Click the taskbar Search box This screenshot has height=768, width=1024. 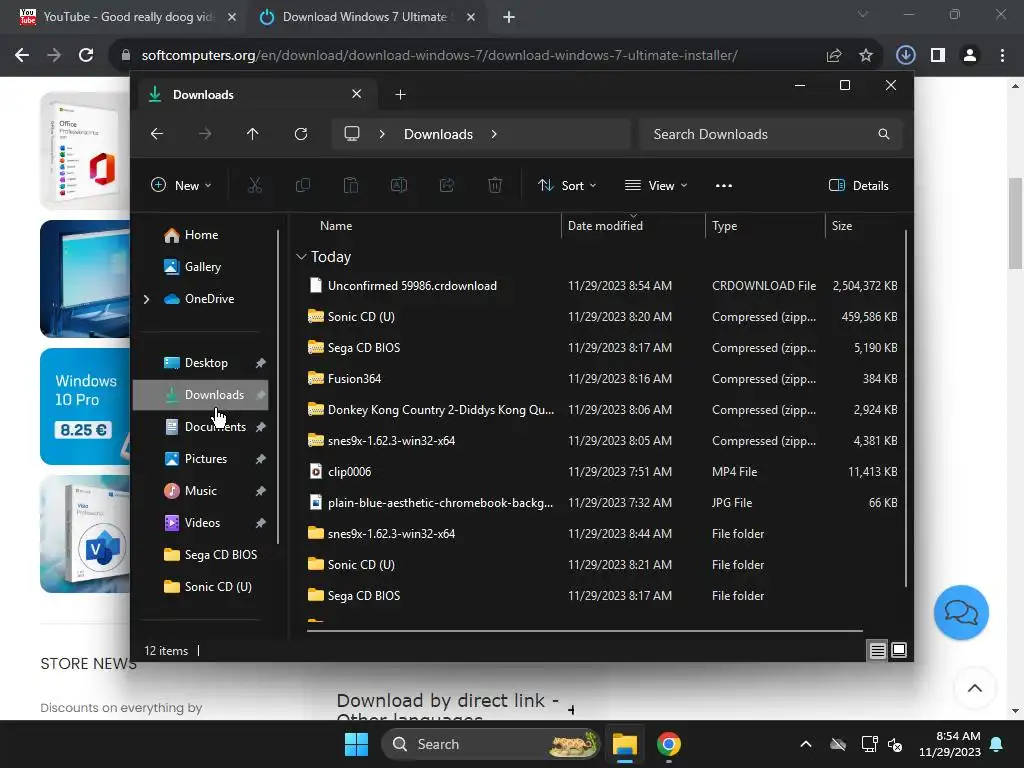point(490,744)
